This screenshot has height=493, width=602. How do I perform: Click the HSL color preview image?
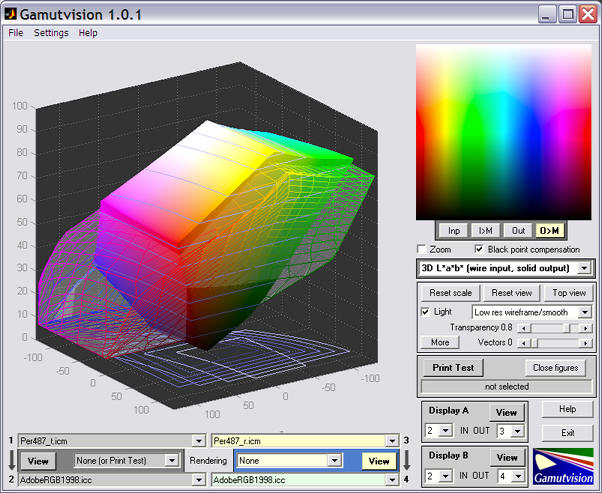click(504, 132)
